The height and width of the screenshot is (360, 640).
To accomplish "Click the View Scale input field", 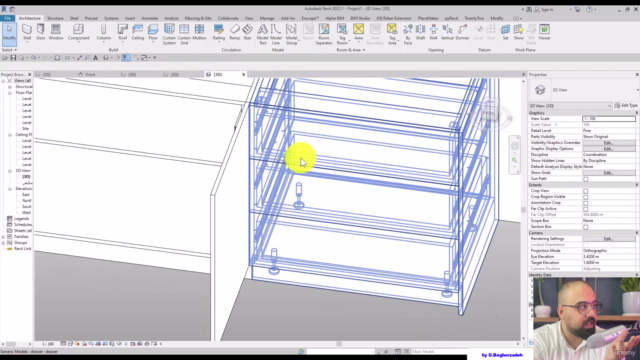I will point(609,119).
